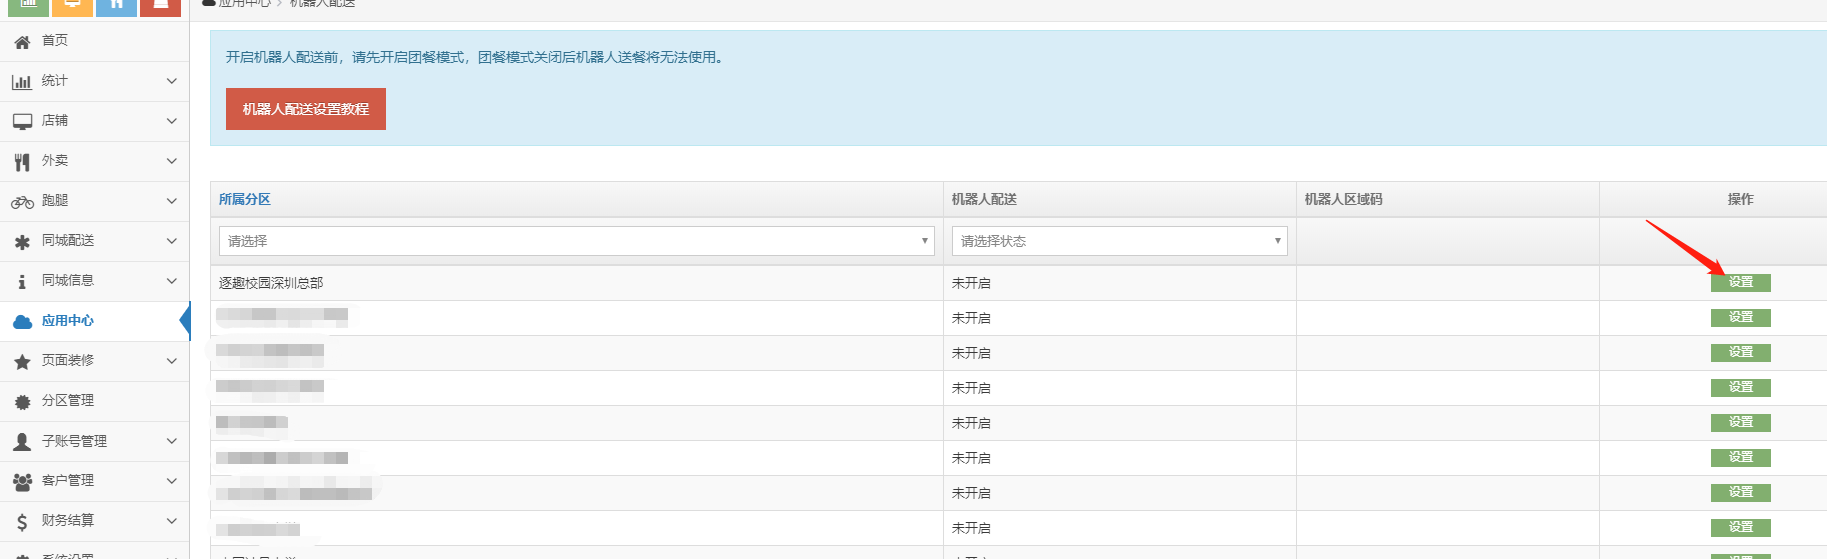Go to the 首页 menu item
Screen dimensions: 1827x559
tap(55, 41)
